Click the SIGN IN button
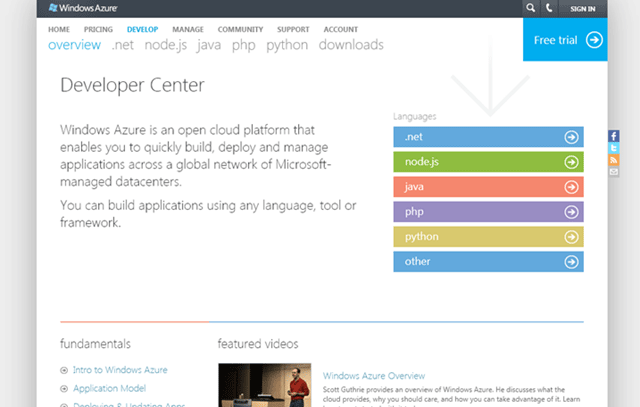Screen dimensions: 640x407 coord(582,9)
